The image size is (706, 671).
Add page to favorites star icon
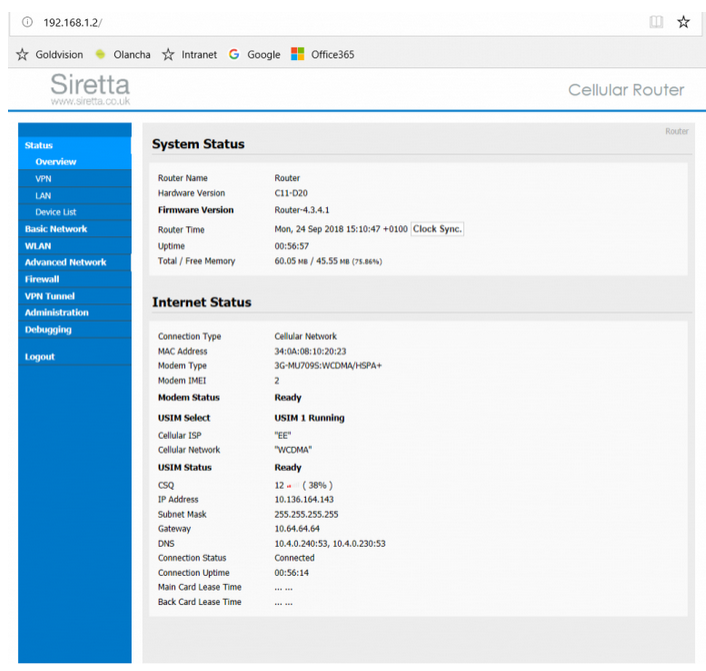click(x=683, y=22)
